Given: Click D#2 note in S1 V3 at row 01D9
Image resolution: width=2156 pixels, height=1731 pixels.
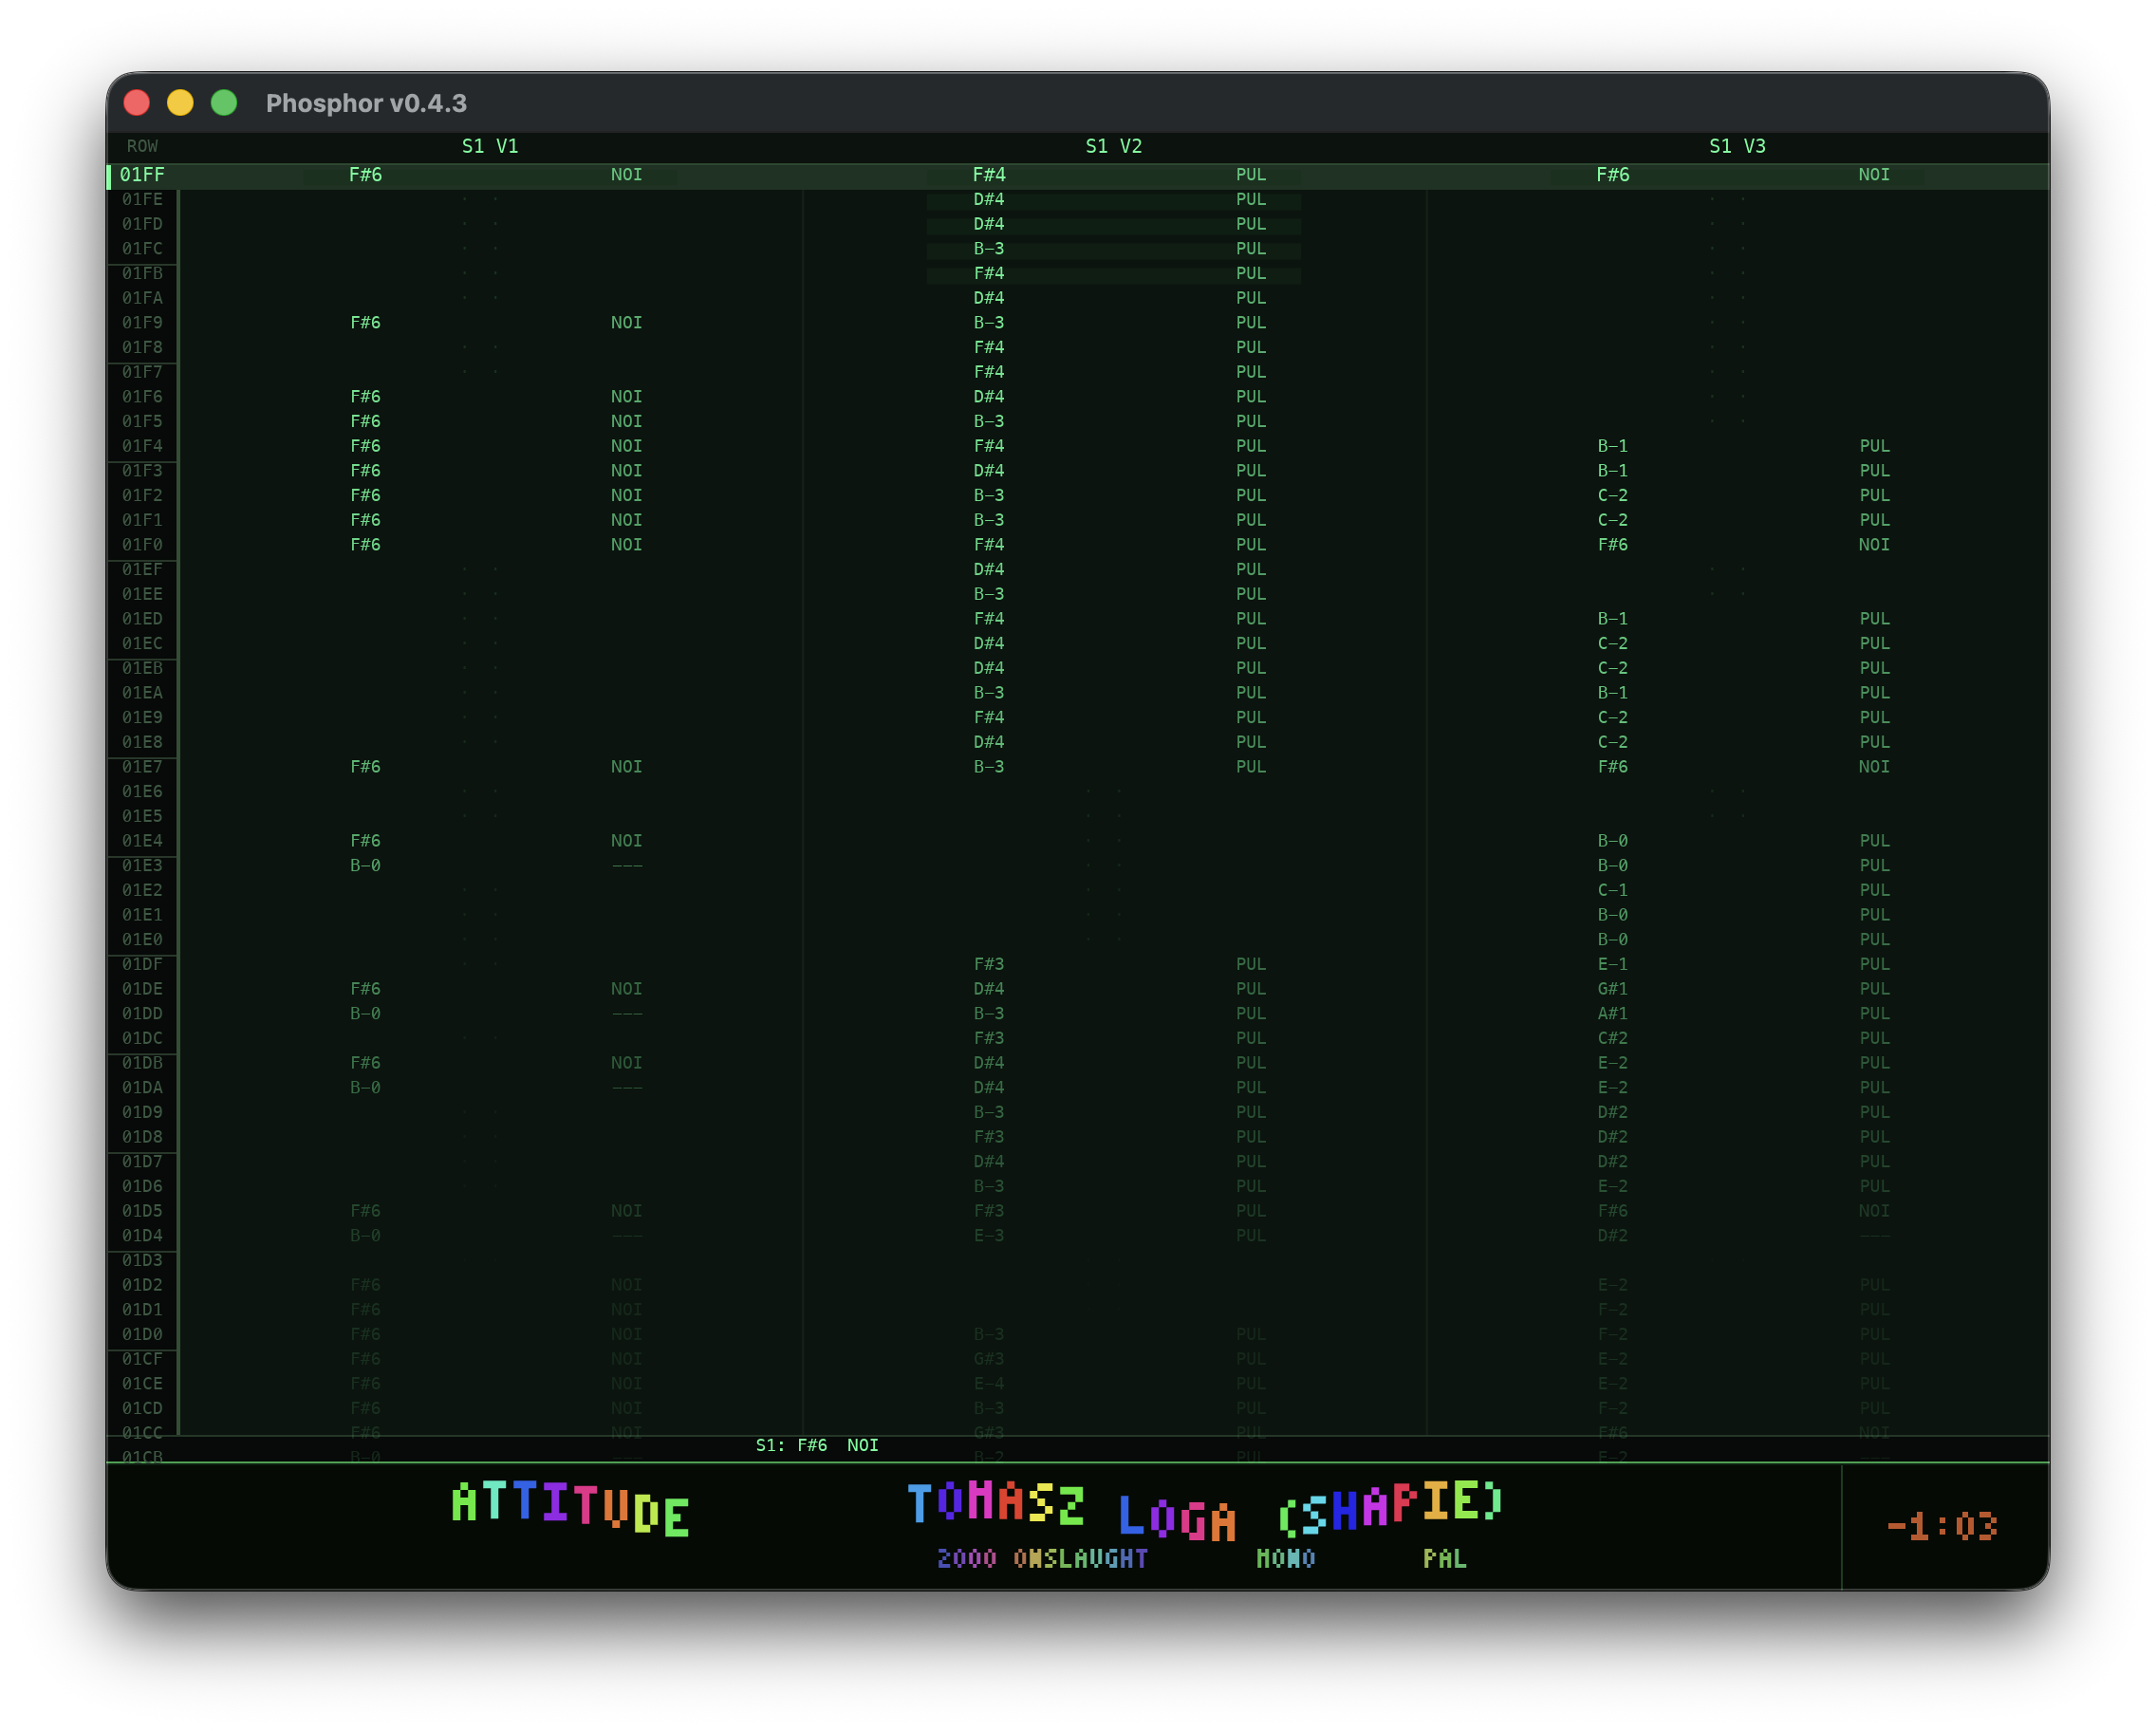Looking at the screenshot, I should (x=1613, y=1113).
